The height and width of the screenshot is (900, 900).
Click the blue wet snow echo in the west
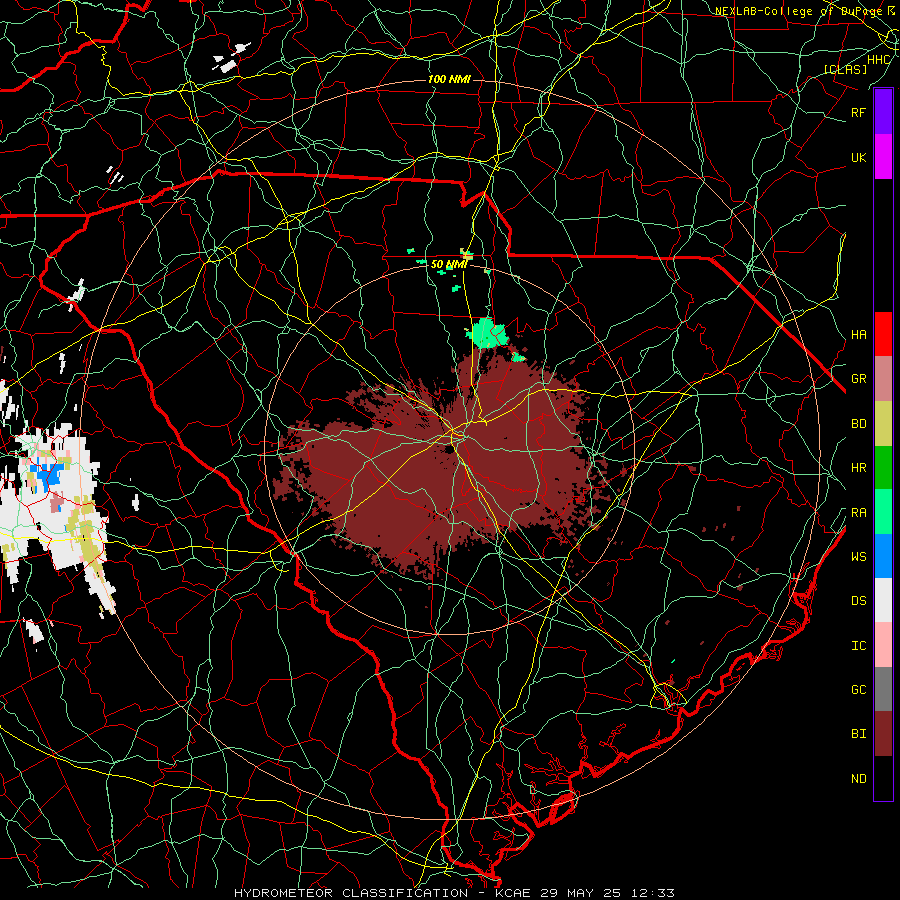click(x=46, y=473)
